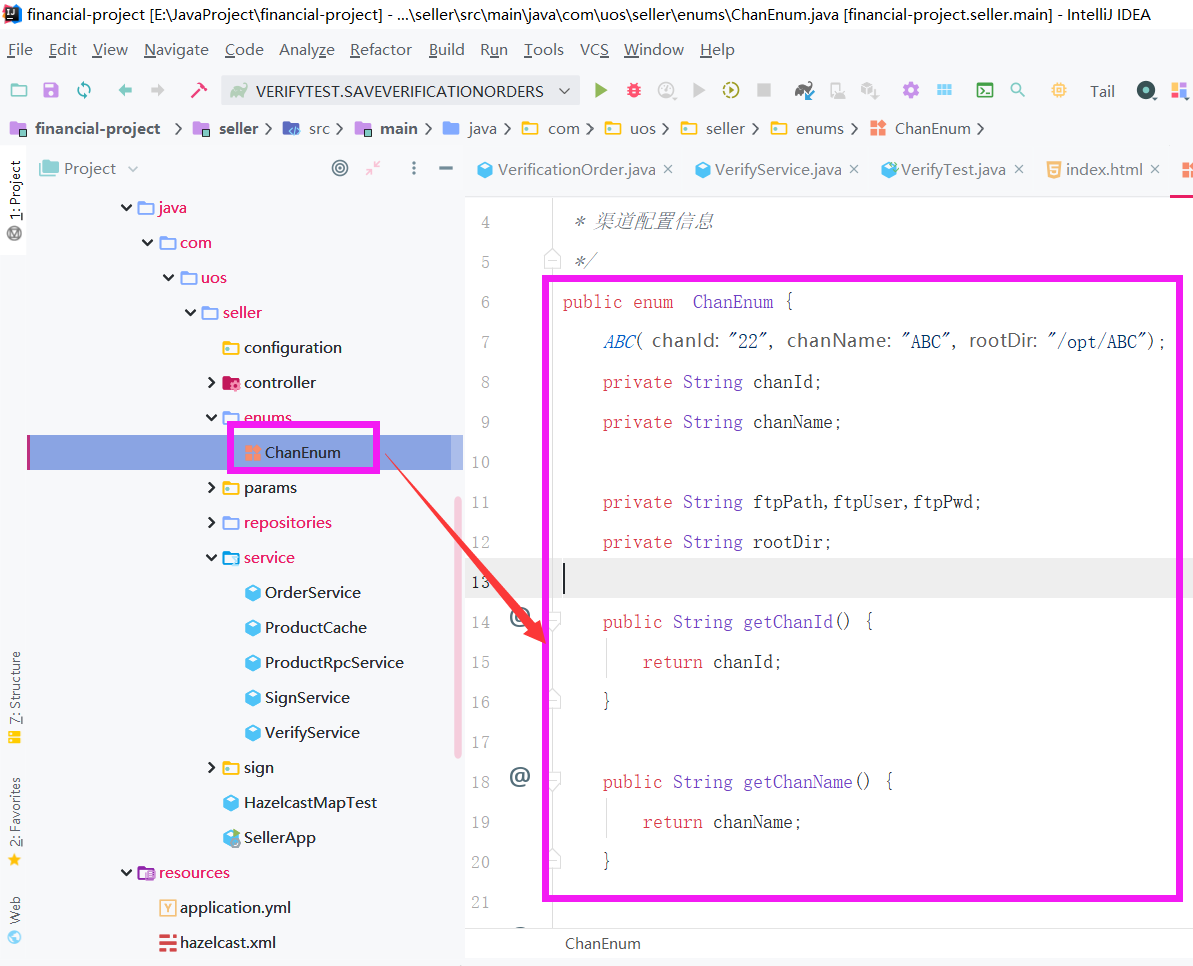Expand the controller folder
The width and height of the screenshot is (1193, 966).
(211, 382)
